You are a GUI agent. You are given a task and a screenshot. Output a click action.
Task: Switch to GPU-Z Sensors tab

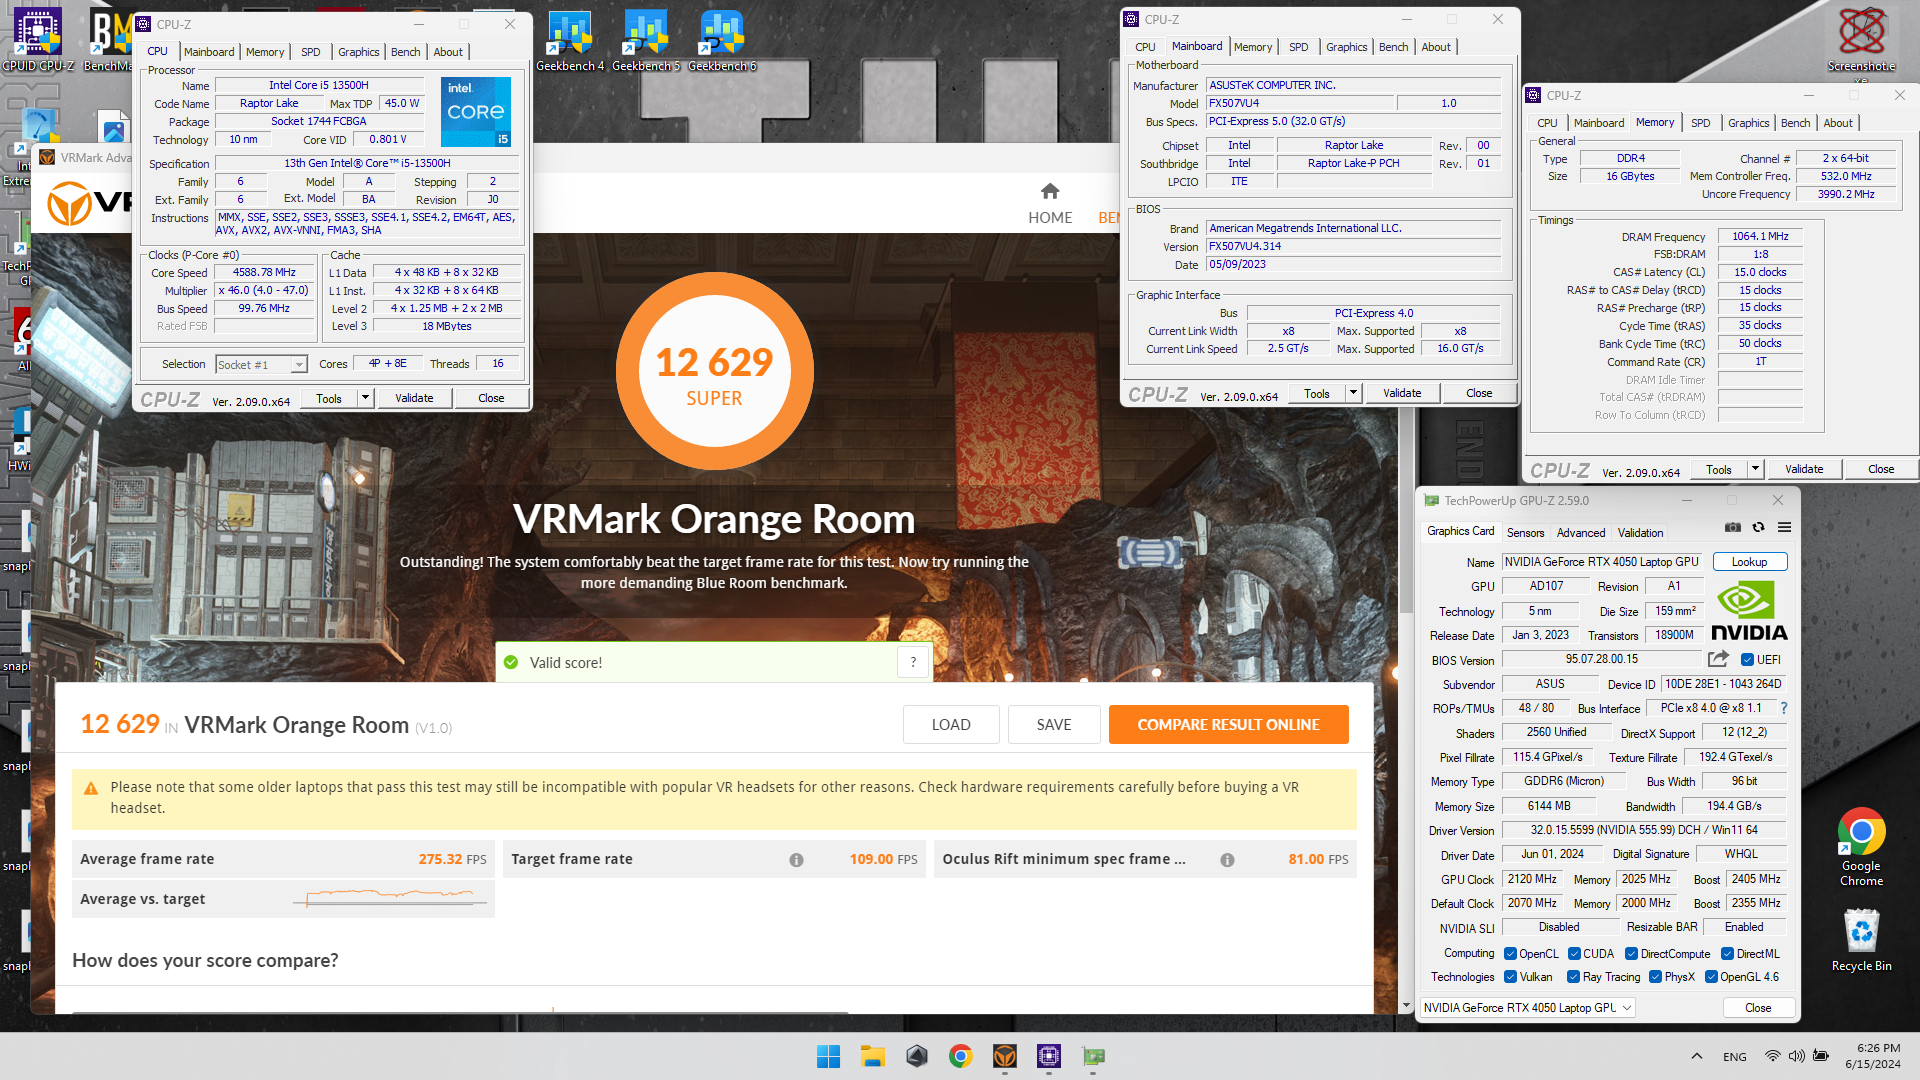1525,533
